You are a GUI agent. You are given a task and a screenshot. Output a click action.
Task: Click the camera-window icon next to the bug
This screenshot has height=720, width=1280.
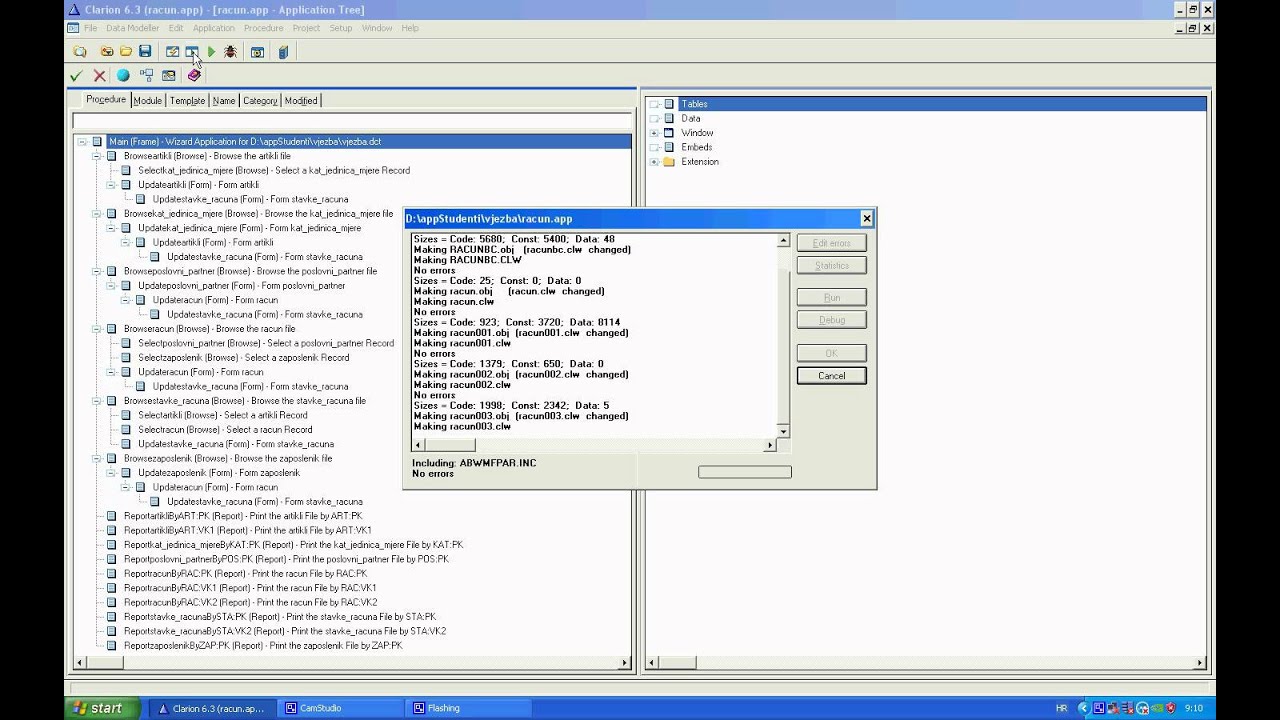257,52
